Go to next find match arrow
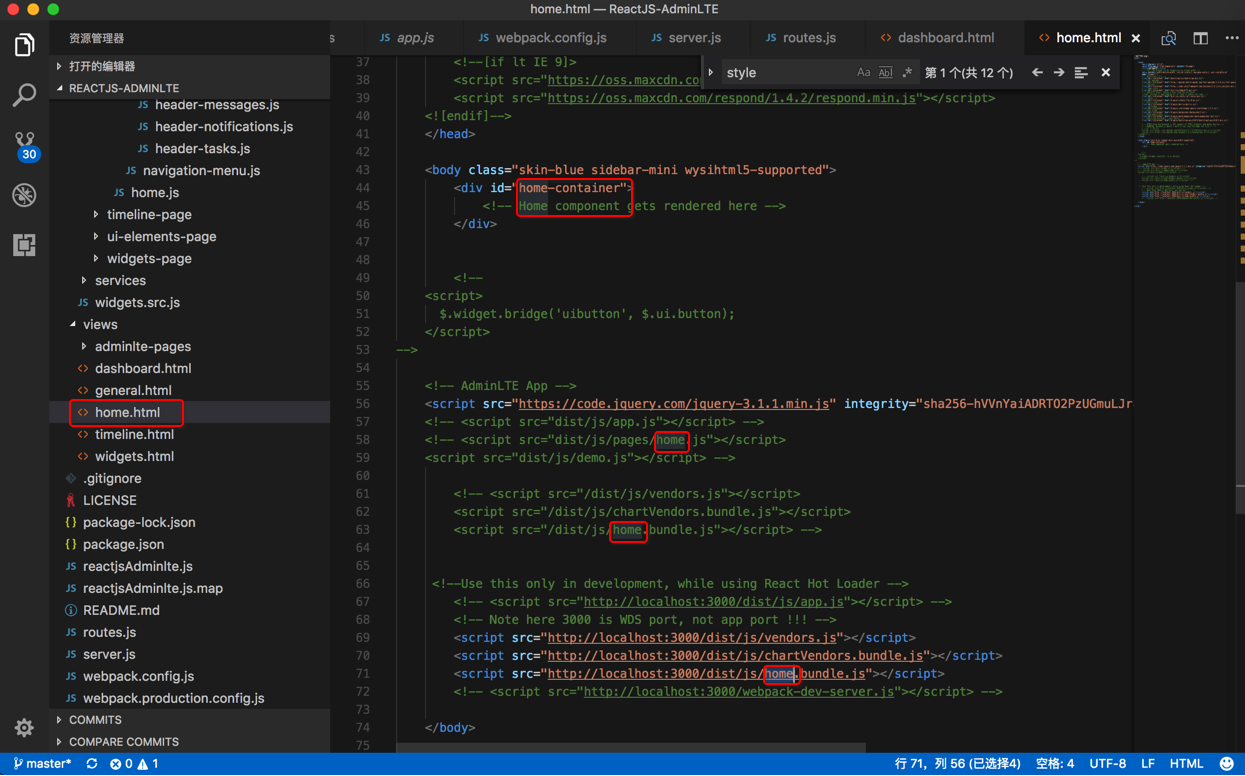This screenshot has height=776, width=1245. [x=1059, y=73]
